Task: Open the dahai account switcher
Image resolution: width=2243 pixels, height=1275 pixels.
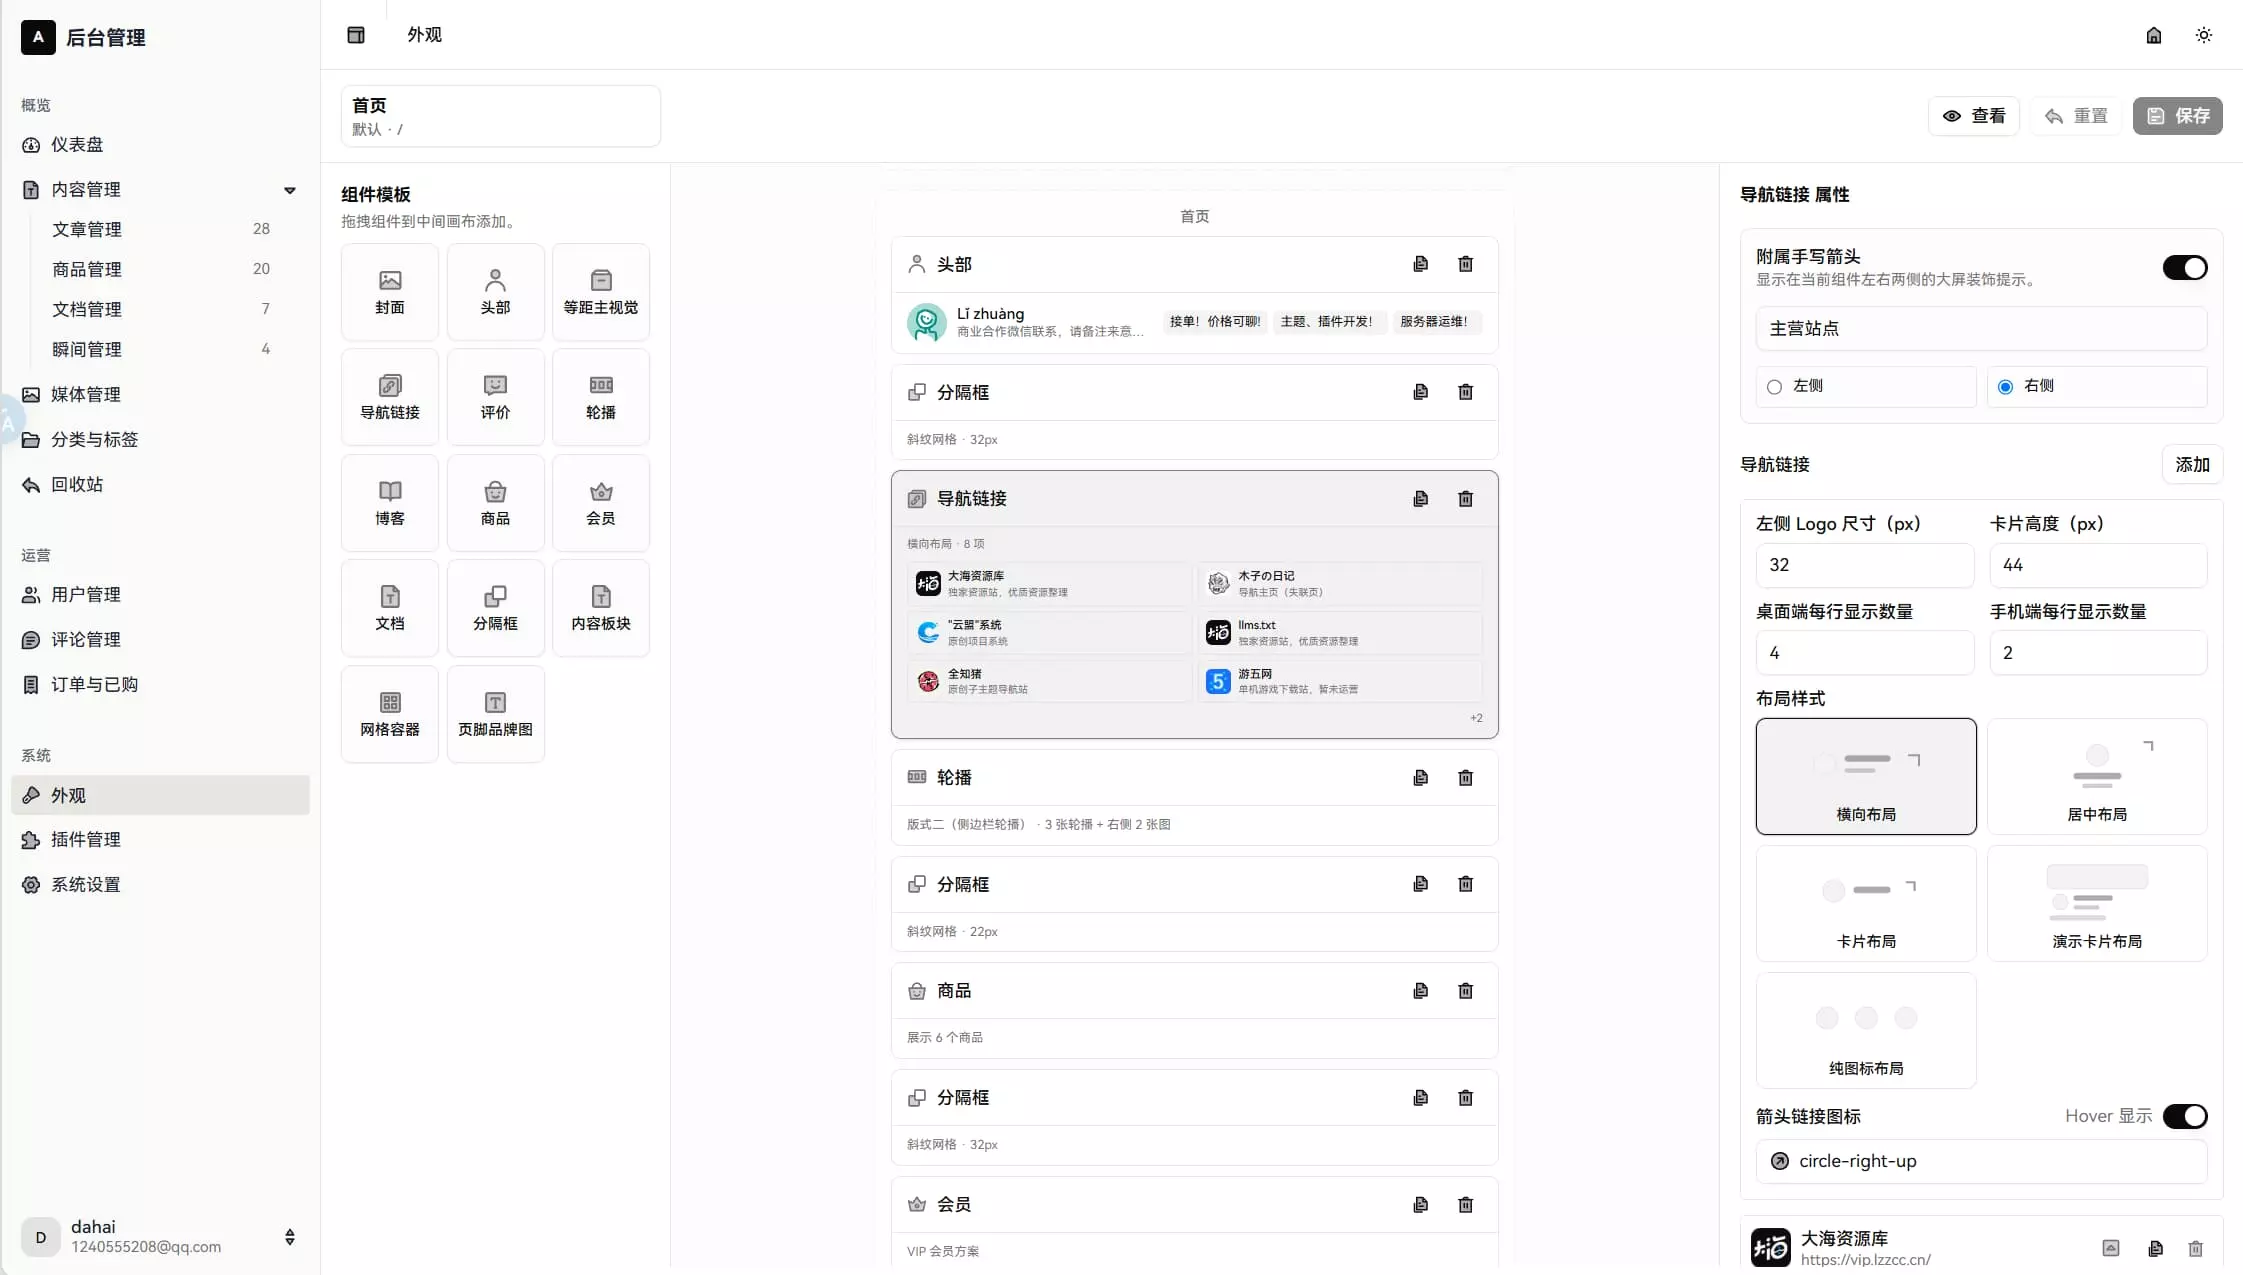Action: click(160, 1237)
